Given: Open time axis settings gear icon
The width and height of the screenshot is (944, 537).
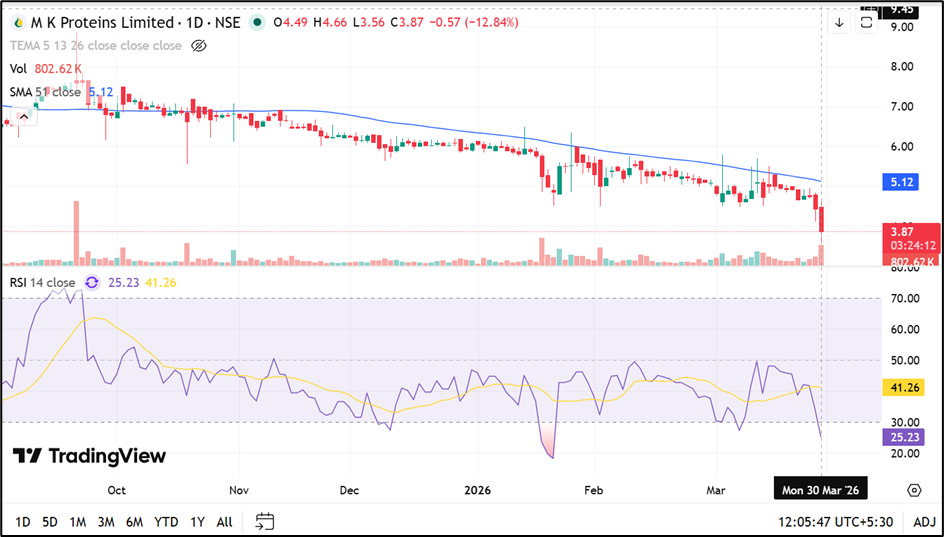Looking at the screenshot, I should click(914, 489).
